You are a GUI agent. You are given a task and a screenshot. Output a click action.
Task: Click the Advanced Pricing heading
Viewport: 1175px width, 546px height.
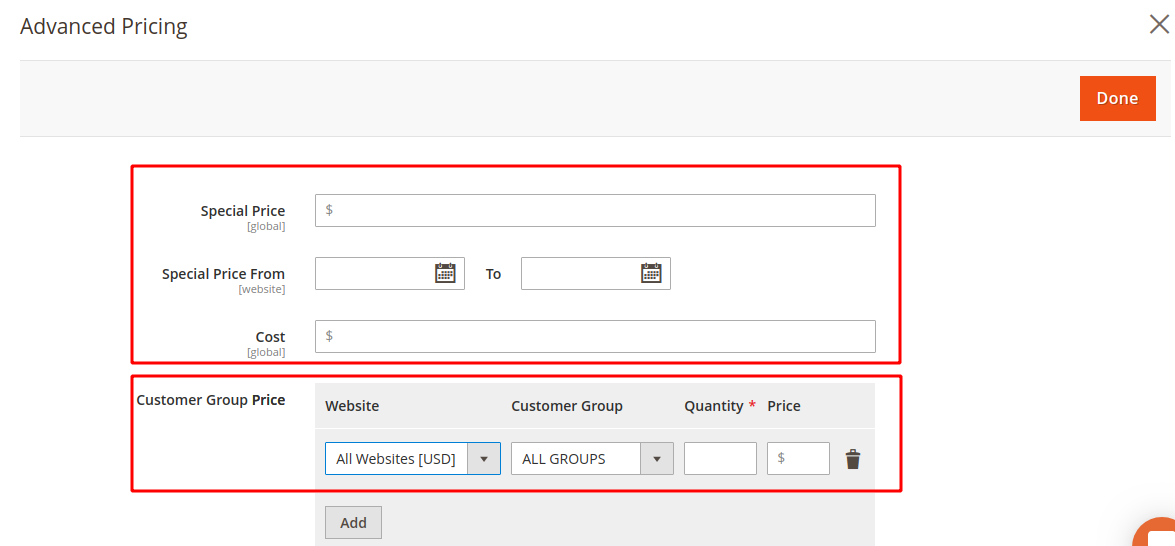pos(103,27)
